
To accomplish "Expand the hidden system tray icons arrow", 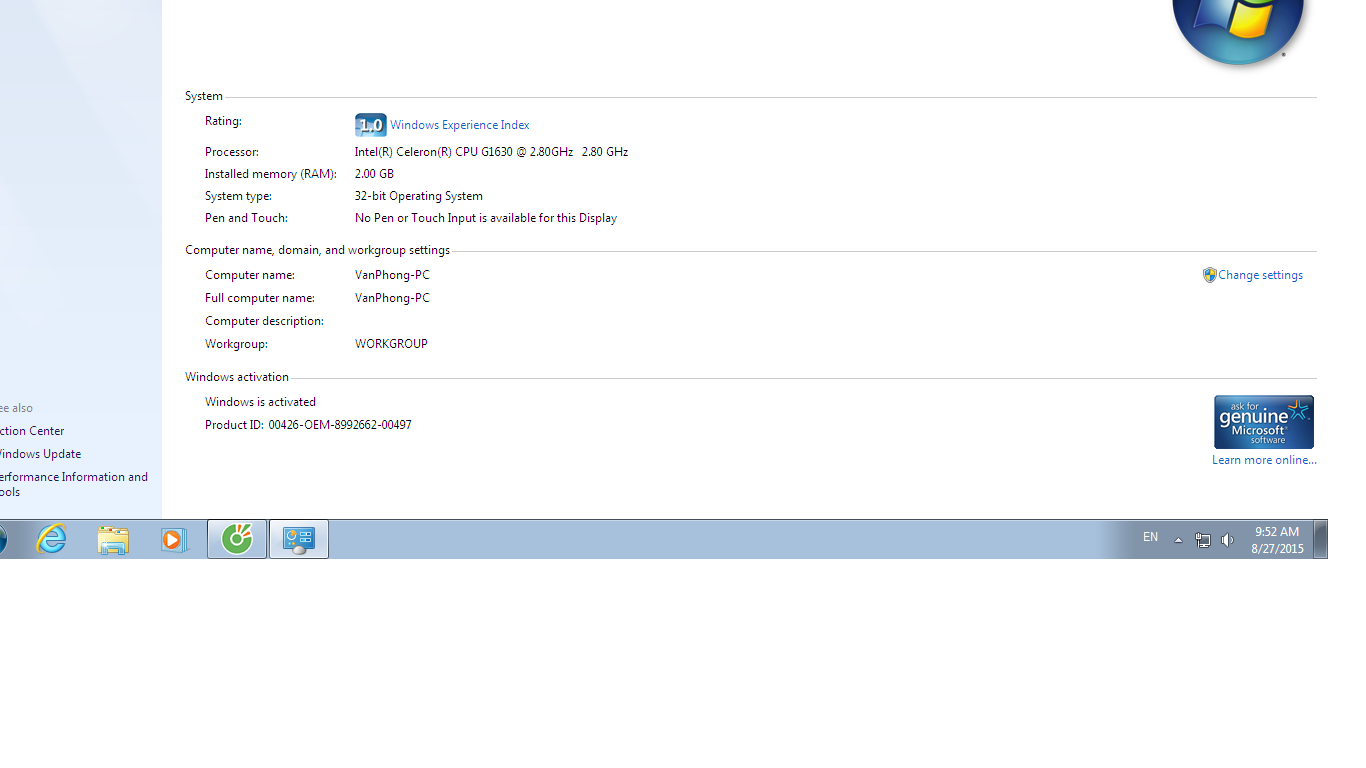I will 1178,540.
